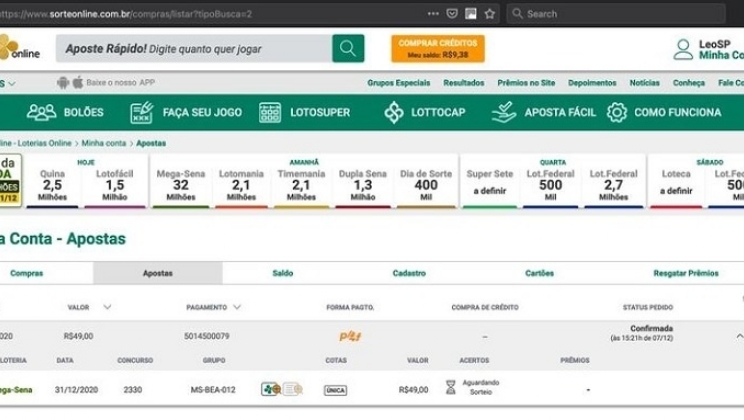Image resolution: width=744 pixels, height=420 pixels.
Task: Click the picture icon in the address bar
Action: pyautogui.click(x=471, y=14)
